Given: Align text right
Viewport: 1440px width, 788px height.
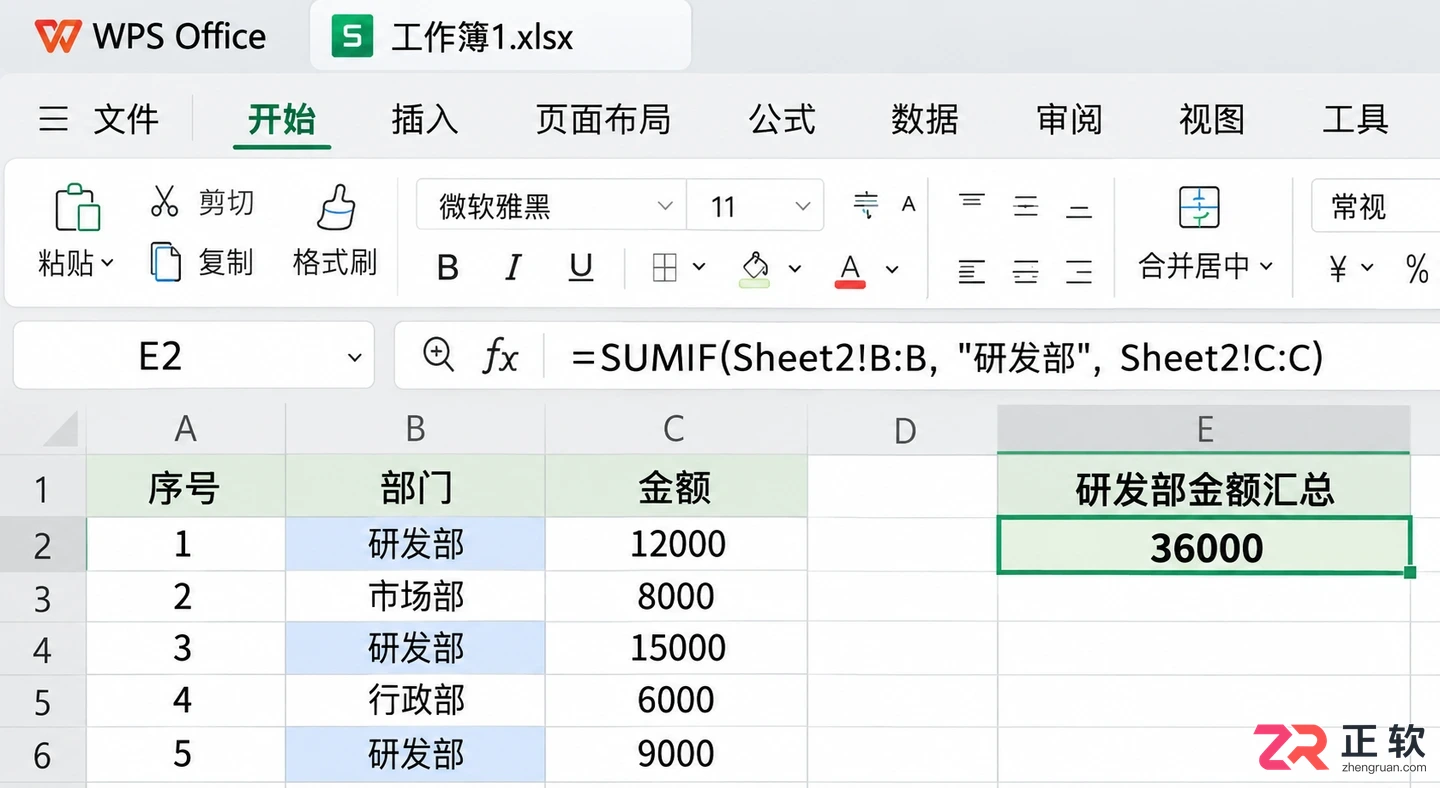Looking at the screenshot, I should click(x=1079, y=271).
